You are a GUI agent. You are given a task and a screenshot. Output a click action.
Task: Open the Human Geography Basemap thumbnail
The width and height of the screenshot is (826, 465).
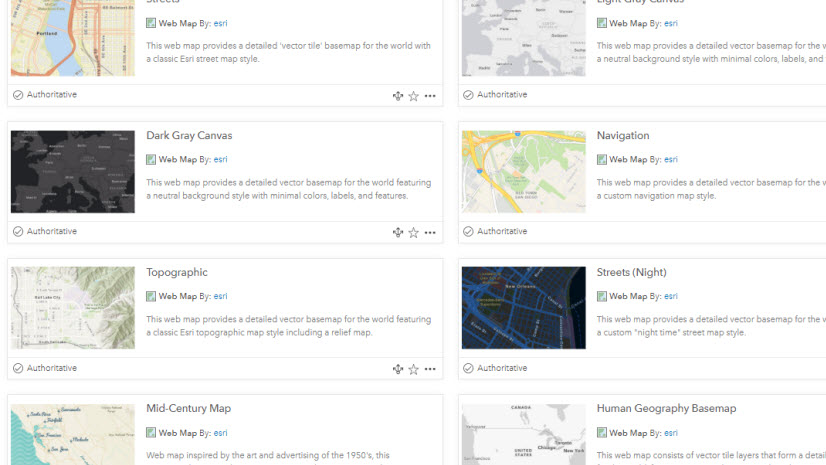point(524,434)
